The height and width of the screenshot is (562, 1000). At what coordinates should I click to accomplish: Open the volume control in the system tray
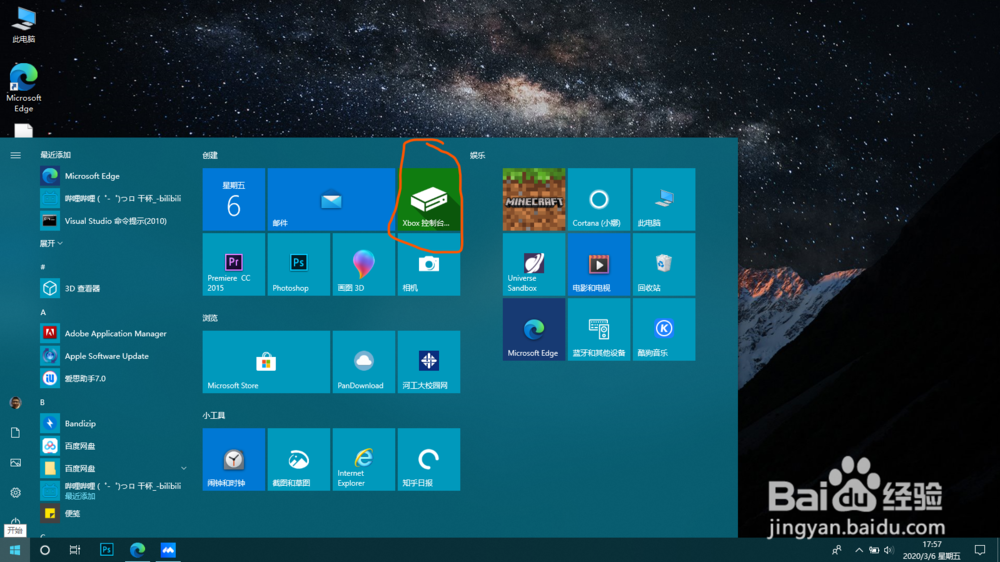pyautogui.click(x=889, y=550)
